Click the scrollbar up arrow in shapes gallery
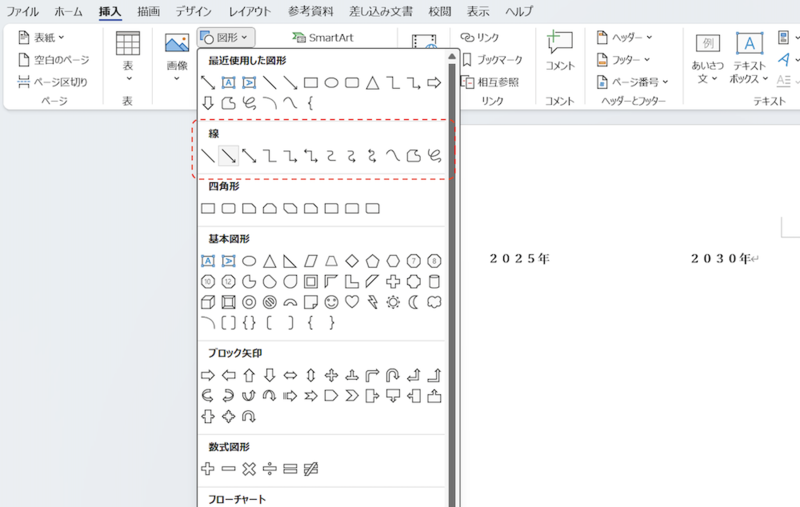800x507 pixels. [x=452, y=57]
